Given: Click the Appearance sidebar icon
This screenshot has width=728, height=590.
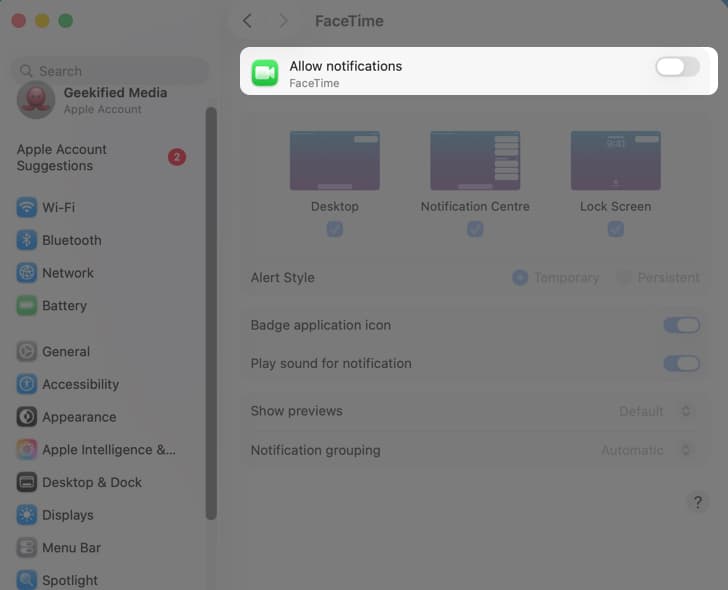Looking at the screenshot, I should coord(26,417).
